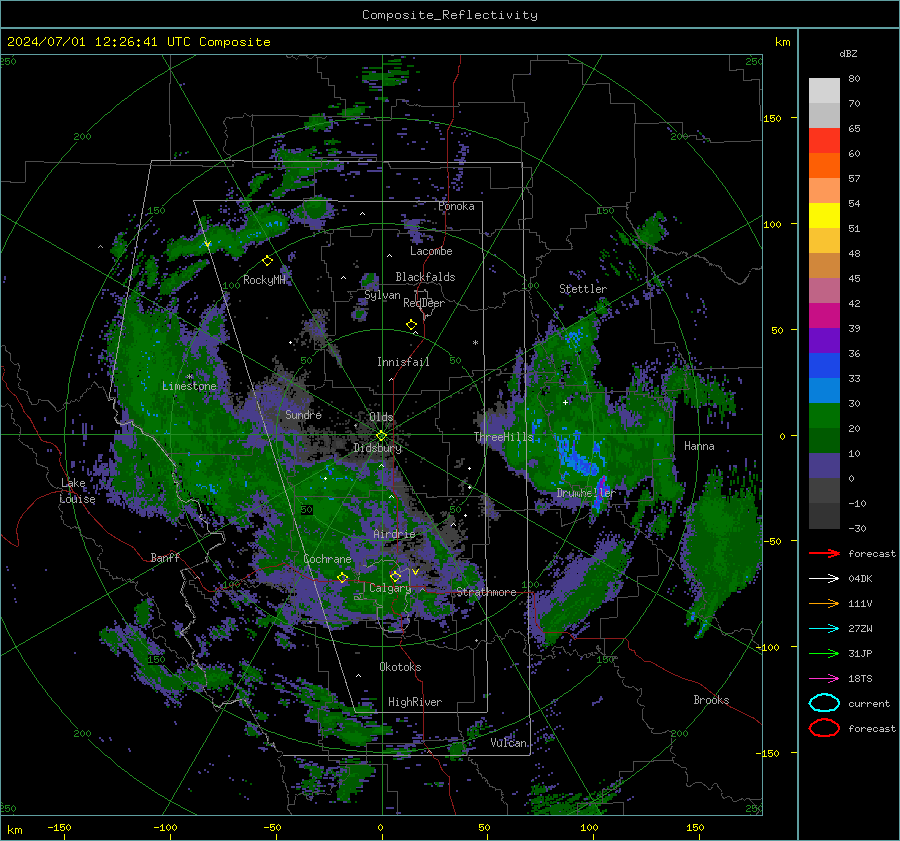The width and height of the screenshot is (900, 841).
Task: Click the Lake Louise label
Action: (77, 491)
